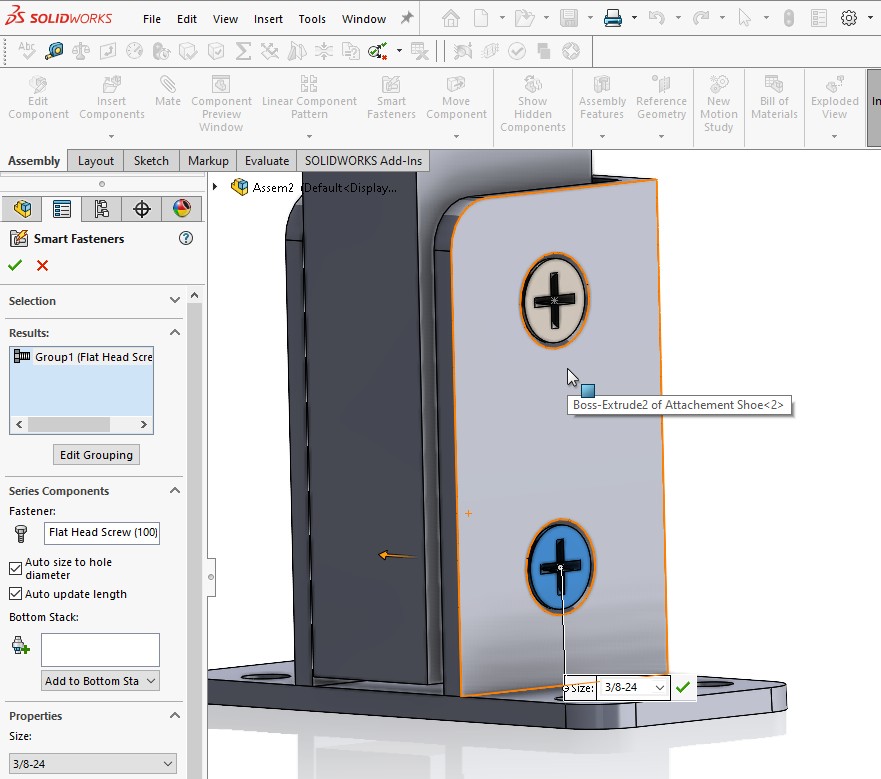Select the Measure tool on the lower toolbar
This screenshot has height=779, width=881.
55,51
